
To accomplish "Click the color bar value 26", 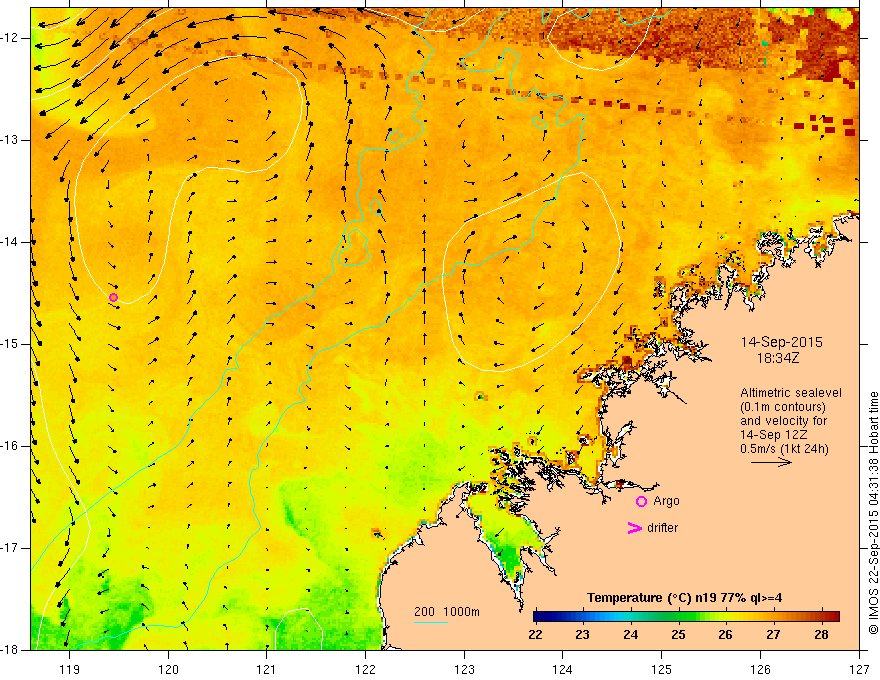I will (x=725, y=635).
